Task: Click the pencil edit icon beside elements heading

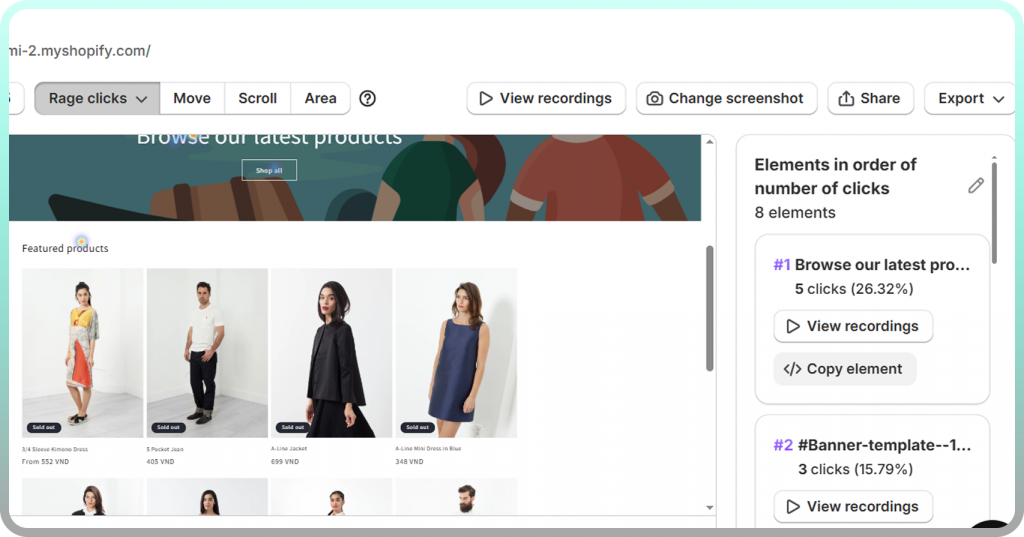Action: 976,185
